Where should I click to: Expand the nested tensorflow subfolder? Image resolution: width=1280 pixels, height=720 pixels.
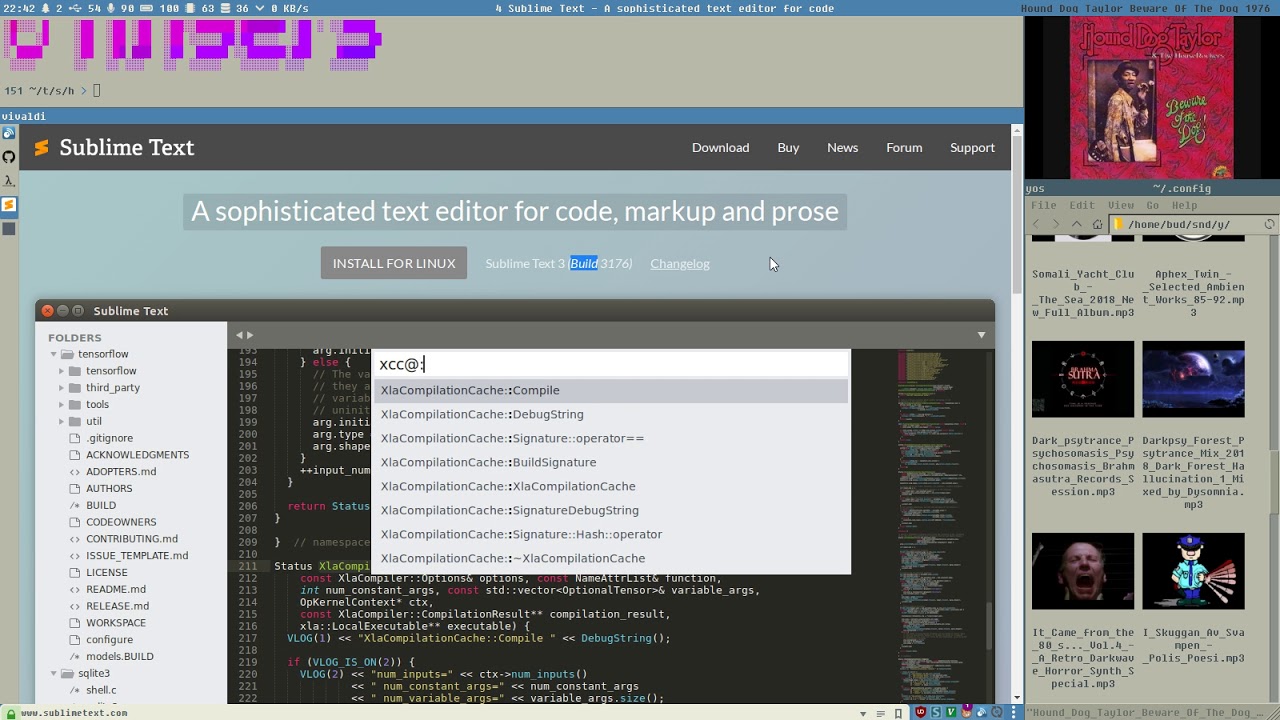[62, 371]
